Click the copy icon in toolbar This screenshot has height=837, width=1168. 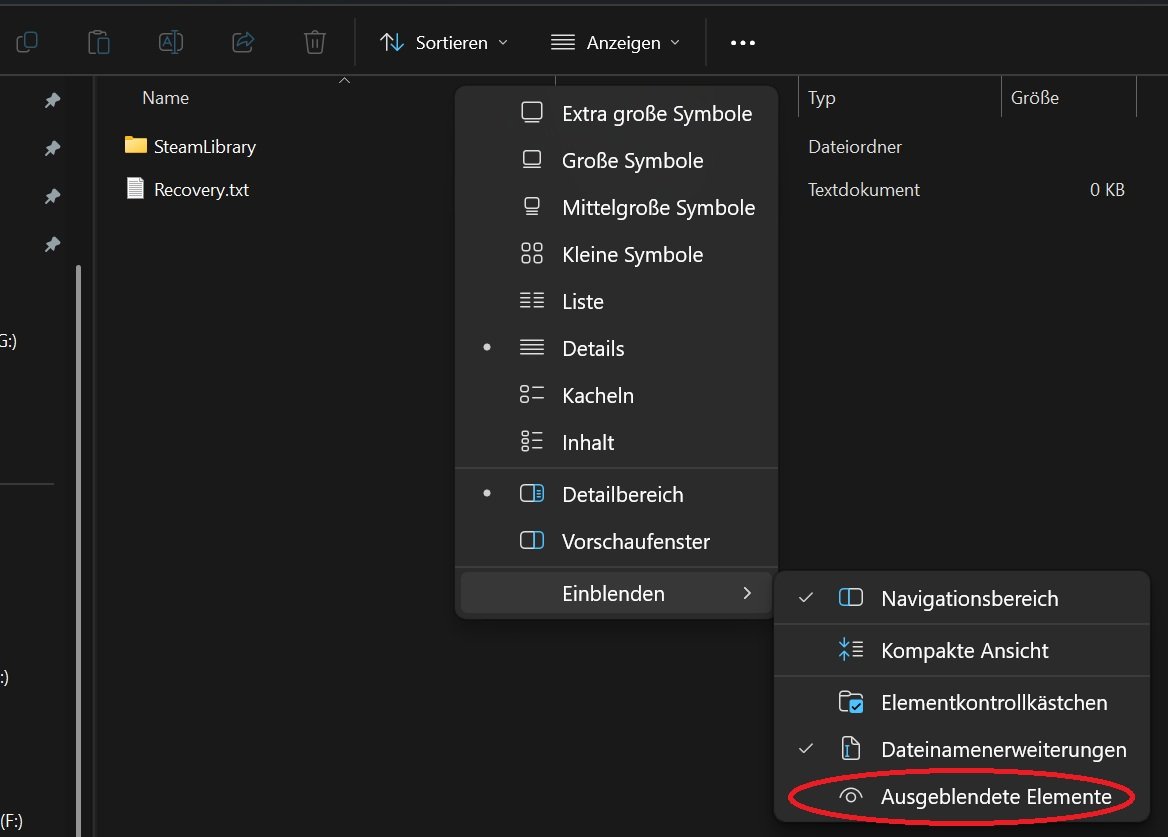(x=27, y=42)
